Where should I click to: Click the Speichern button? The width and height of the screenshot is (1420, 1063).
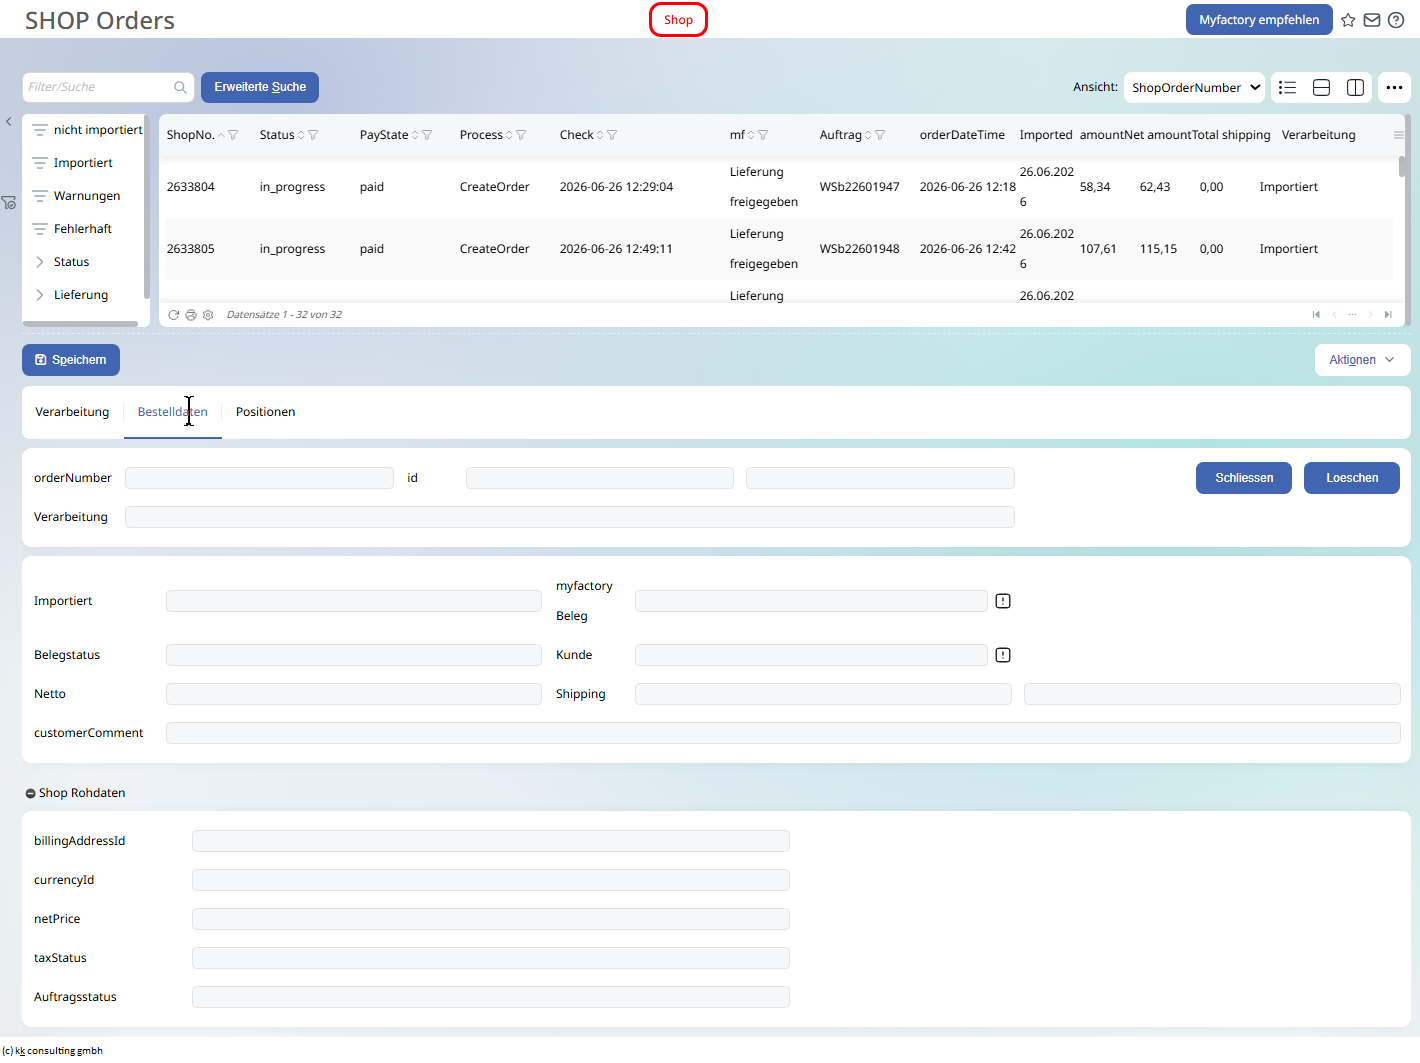coord(71,360)
